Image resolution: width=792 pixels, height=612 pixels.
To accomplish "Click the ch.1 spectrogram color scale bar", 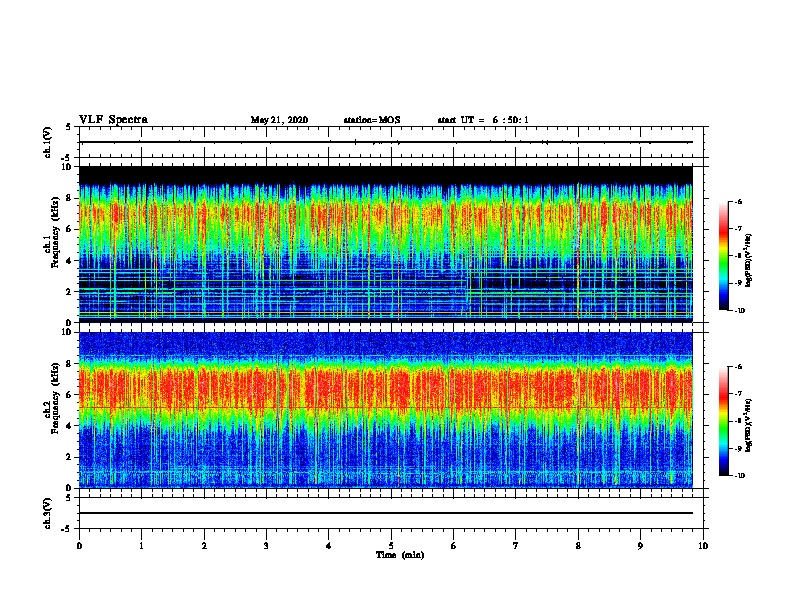I will click(723, 256).
